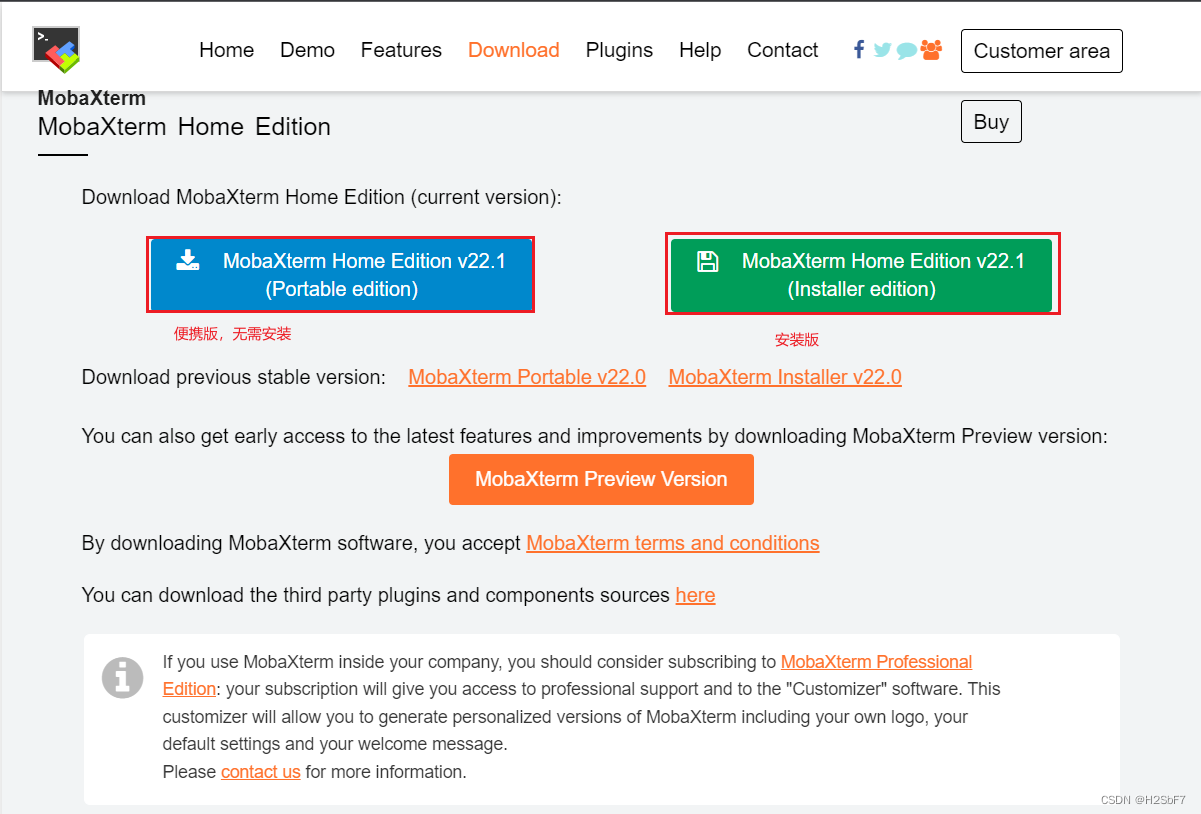Download MobaXterm Home Edition v22.1 Portable edition
This screenshot has height=814, width=1201.
[342, 275]
